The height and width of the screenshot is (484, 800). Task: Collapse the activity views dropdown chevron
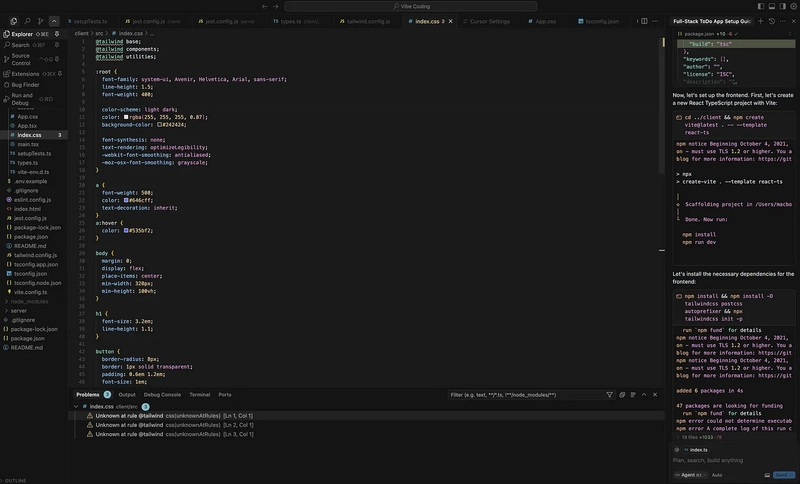54,21
